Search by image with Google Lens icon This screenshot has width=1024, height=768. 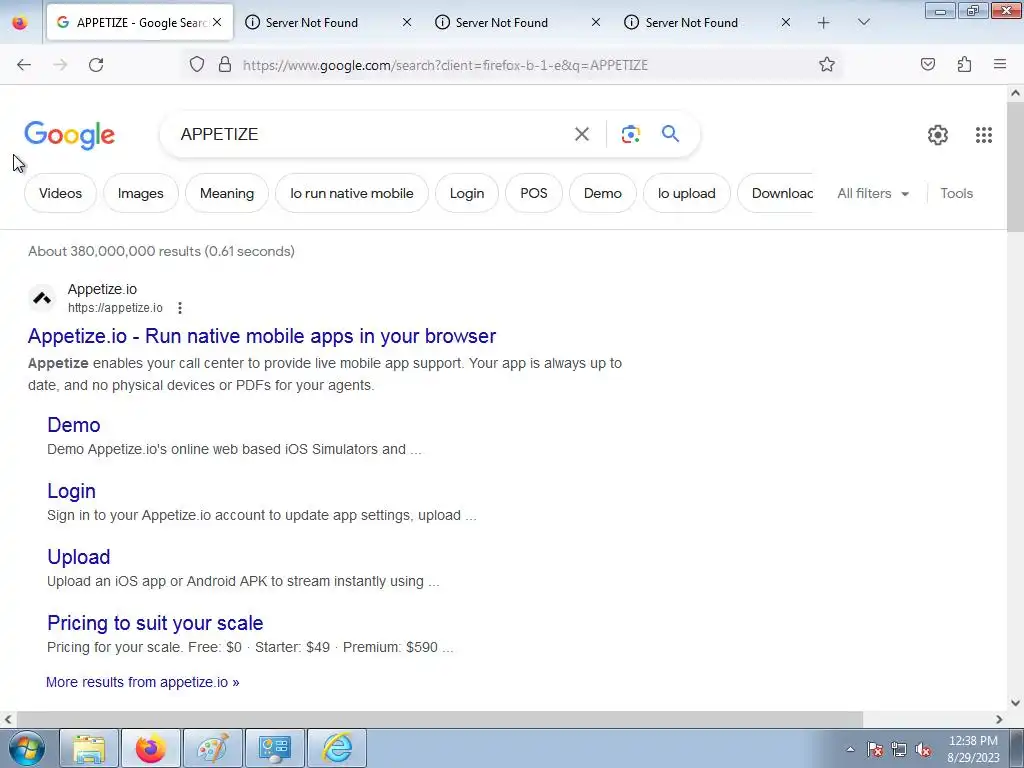[x=630, y=134]
